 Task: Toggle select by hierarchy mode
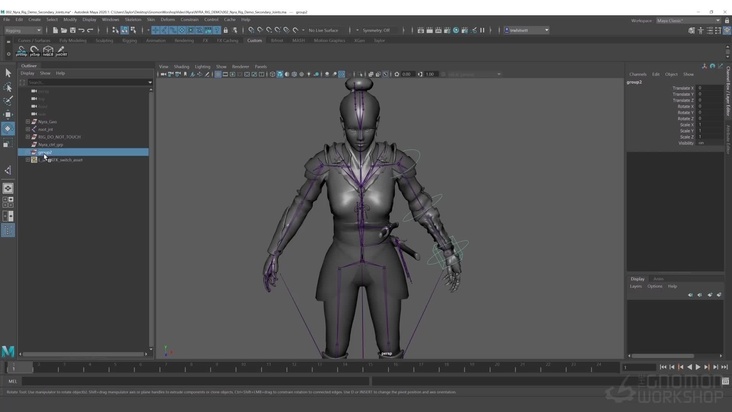tap(116, 30)
